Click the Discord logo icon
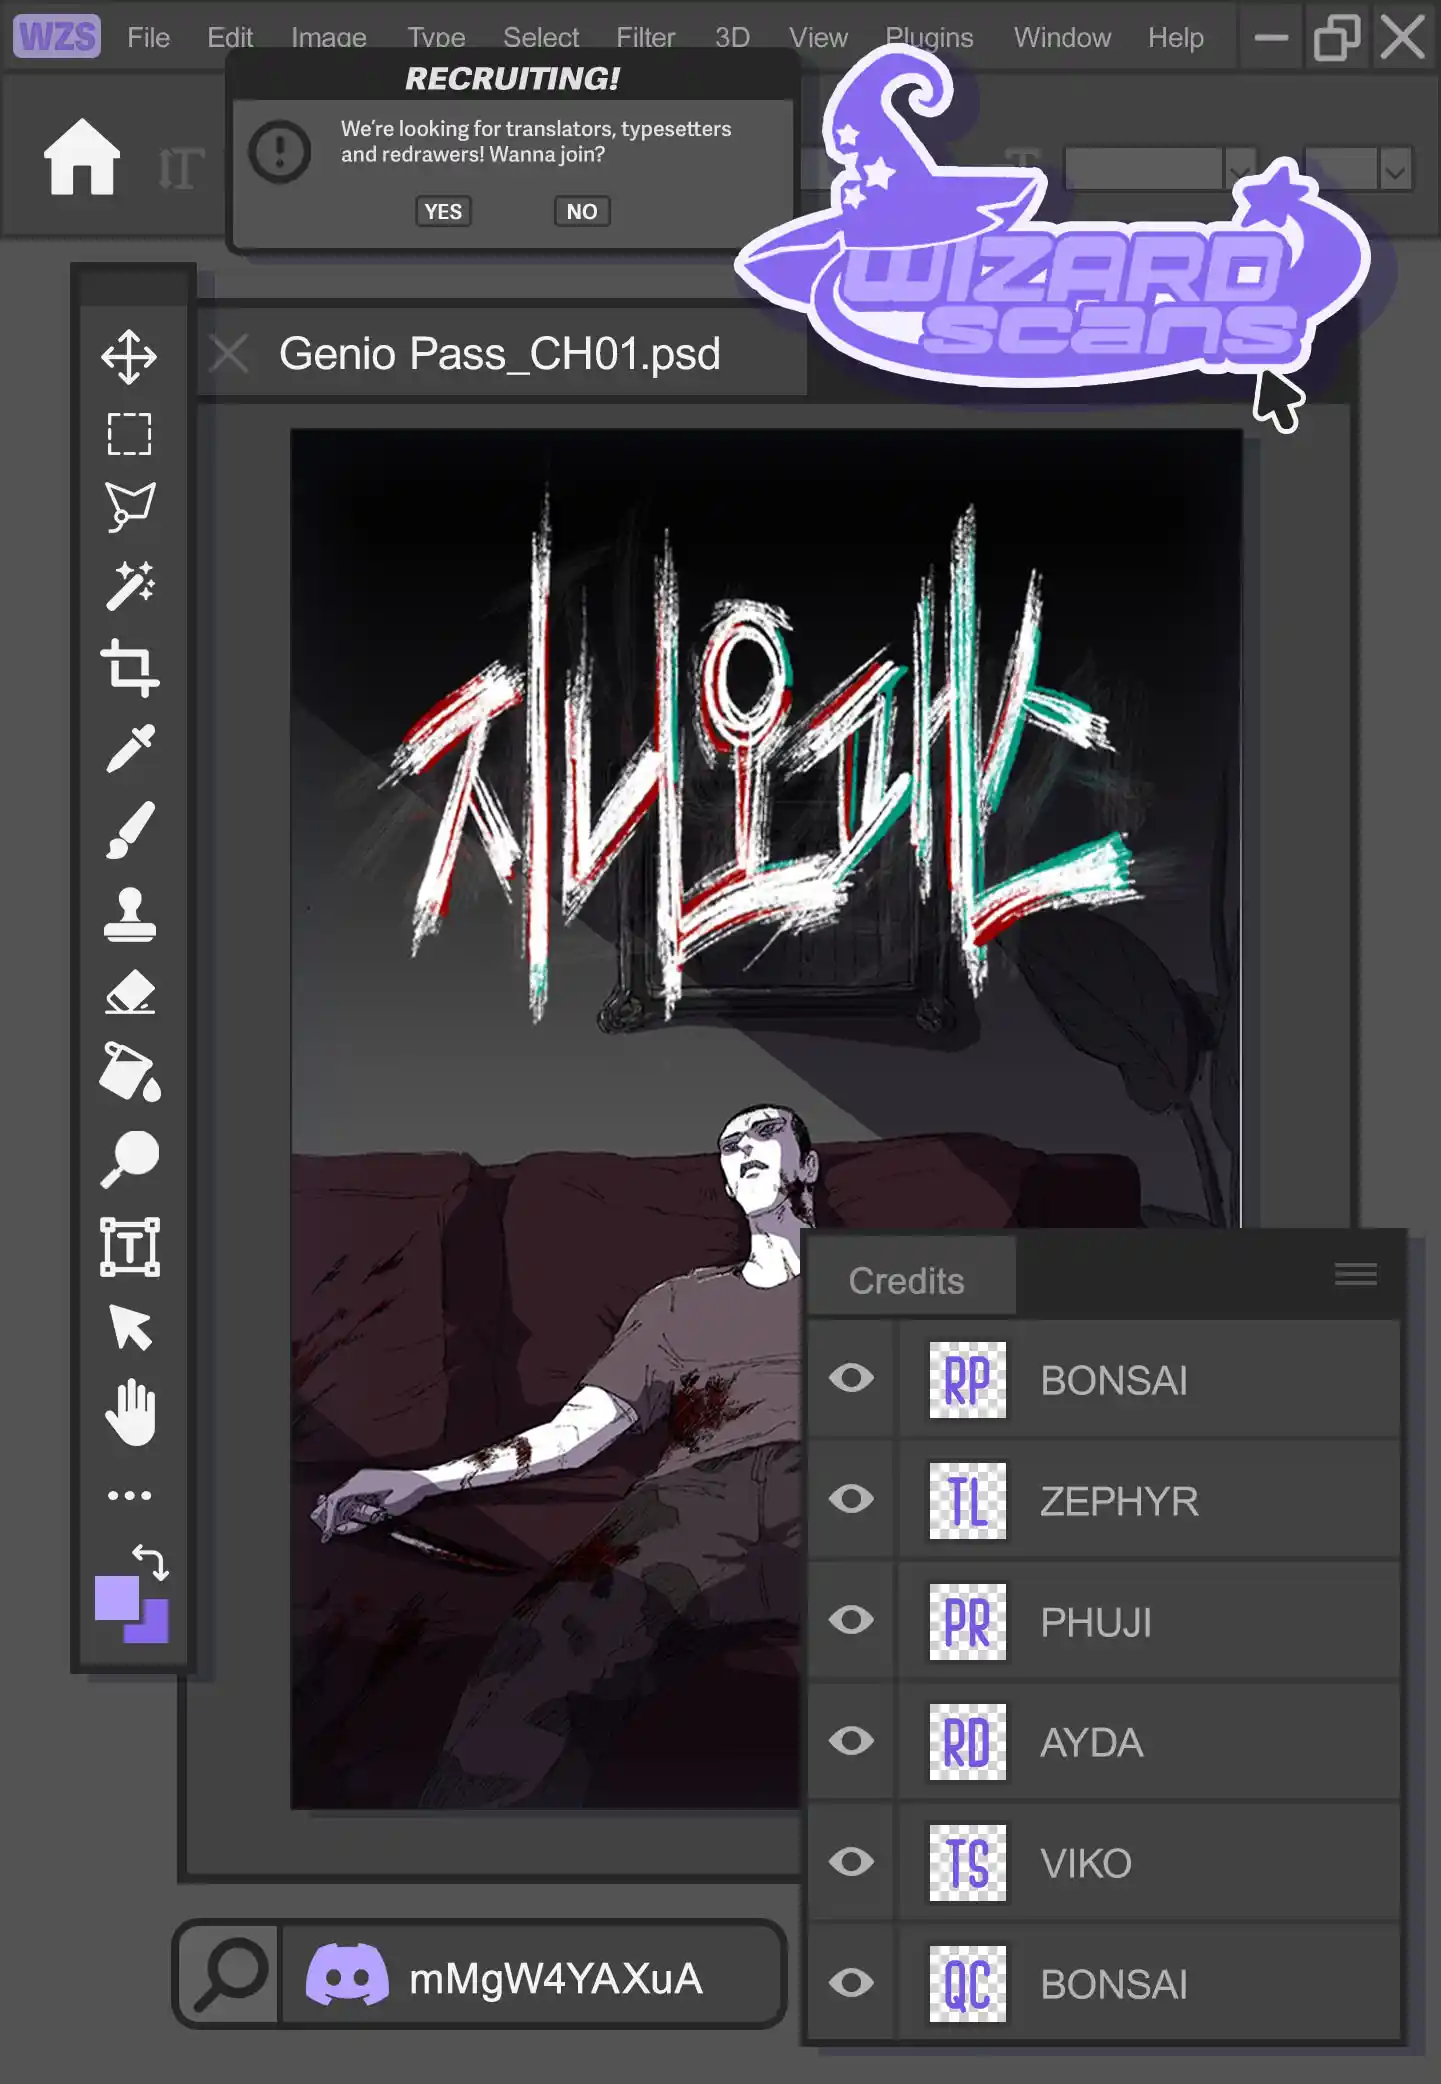 [x=347, y=1975]
